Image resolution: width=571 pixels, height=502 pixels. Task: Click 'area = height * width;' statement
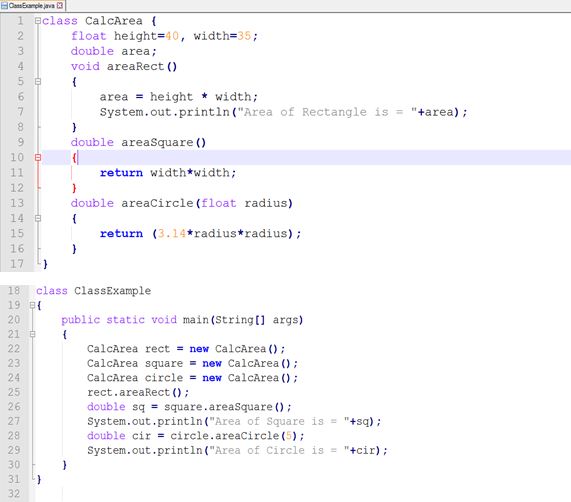click(178, 97)
